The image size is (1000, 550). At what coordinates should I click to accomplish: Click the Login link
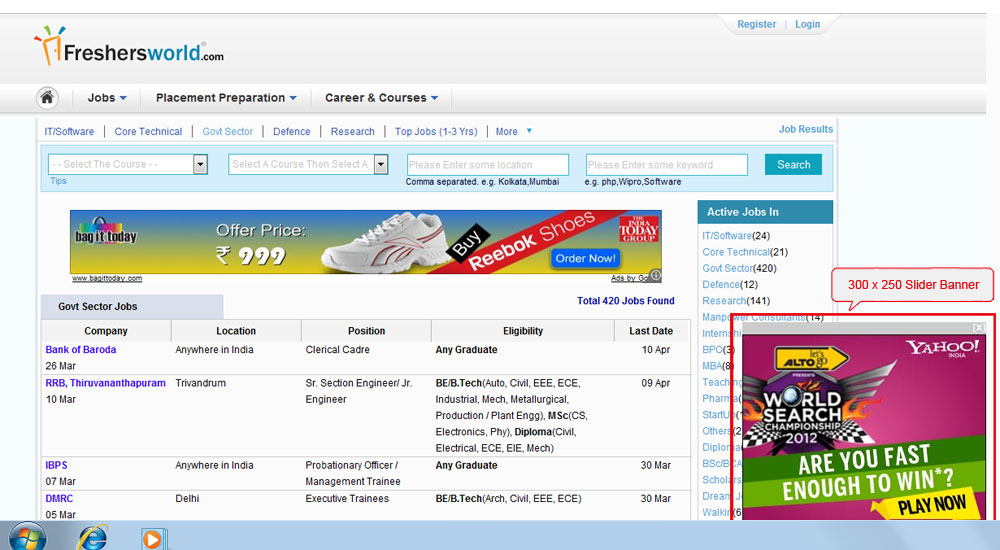coord(807,24)
